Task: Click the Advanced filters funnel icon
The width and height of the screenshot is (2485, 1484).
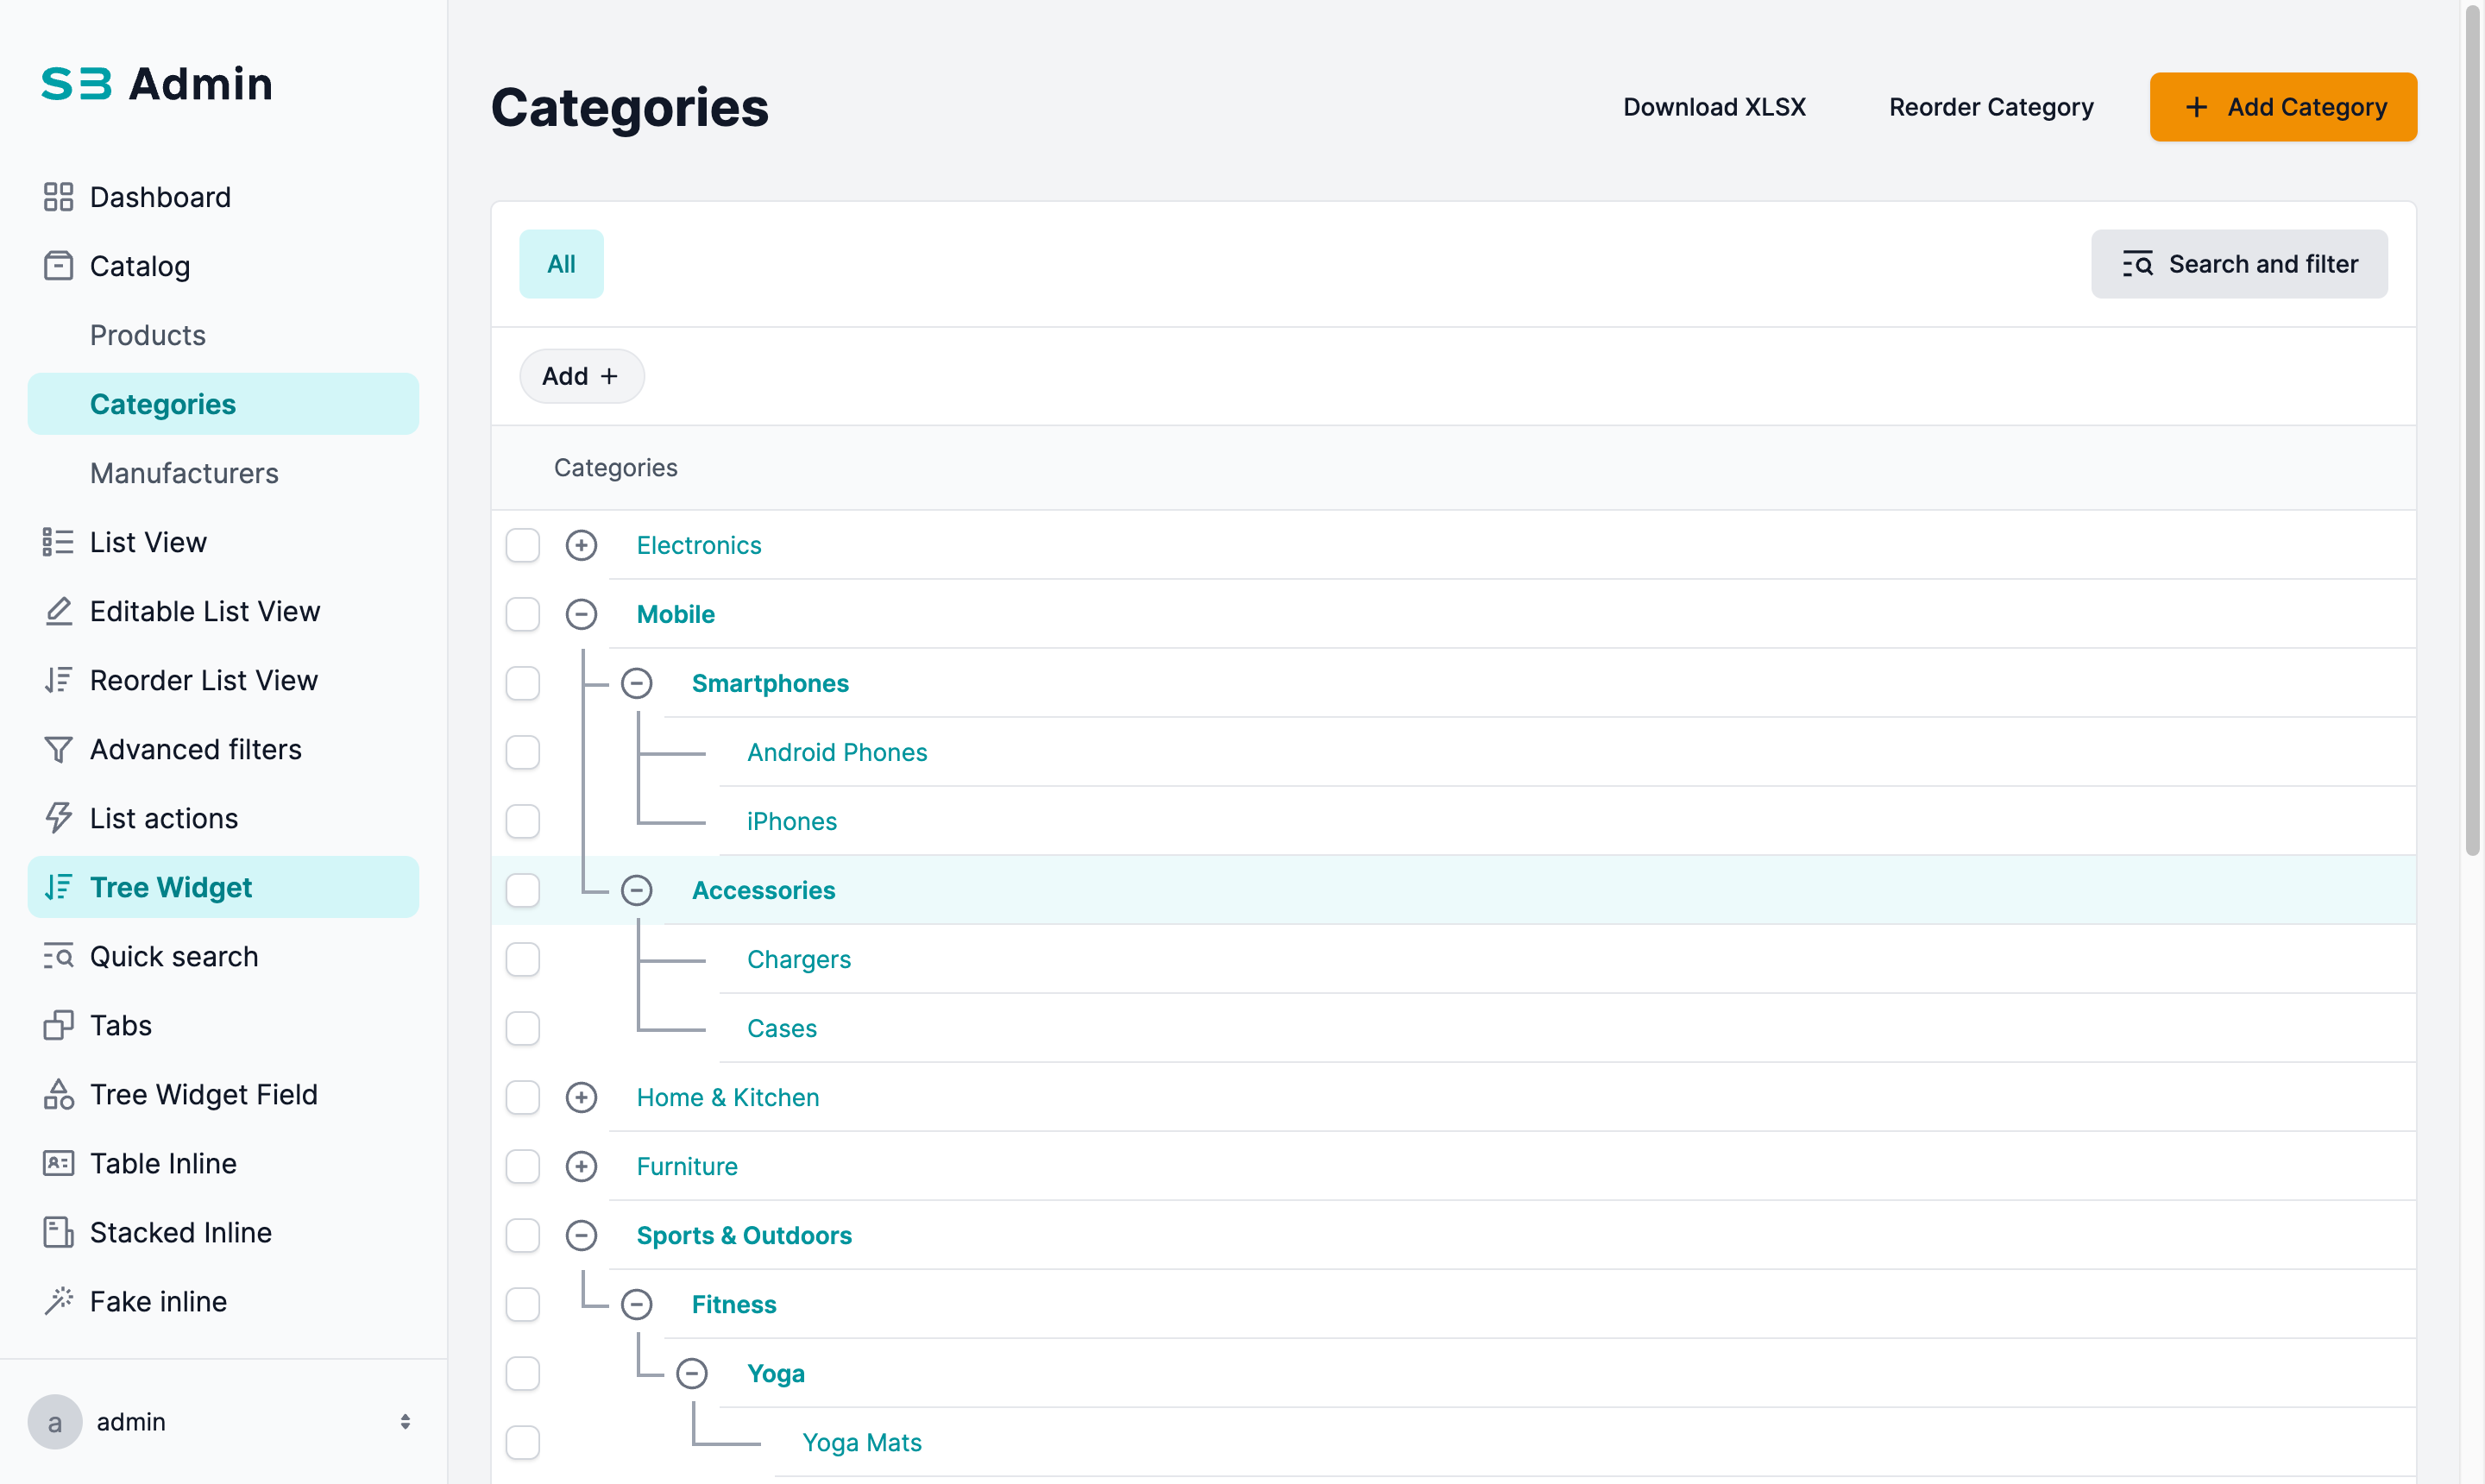Action: [58, 749]
